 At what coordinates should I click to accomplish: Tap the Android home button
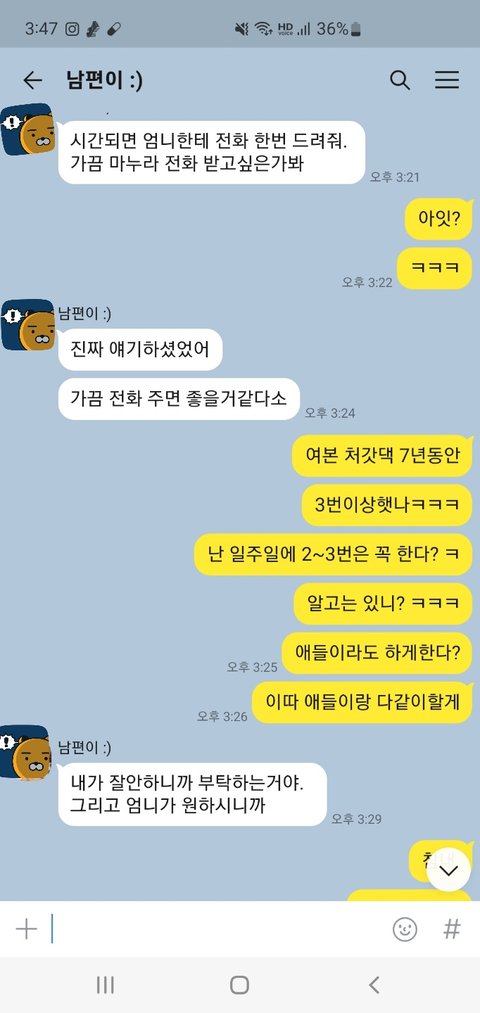coord(240,985)
